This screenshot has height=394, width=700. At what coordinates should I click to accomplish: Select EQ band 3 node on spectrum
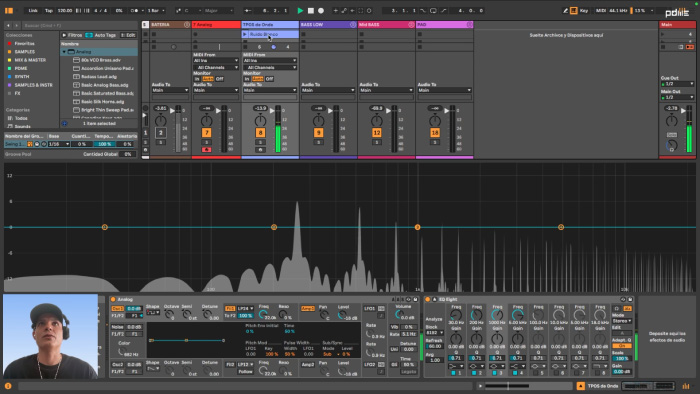coord(417,227)
